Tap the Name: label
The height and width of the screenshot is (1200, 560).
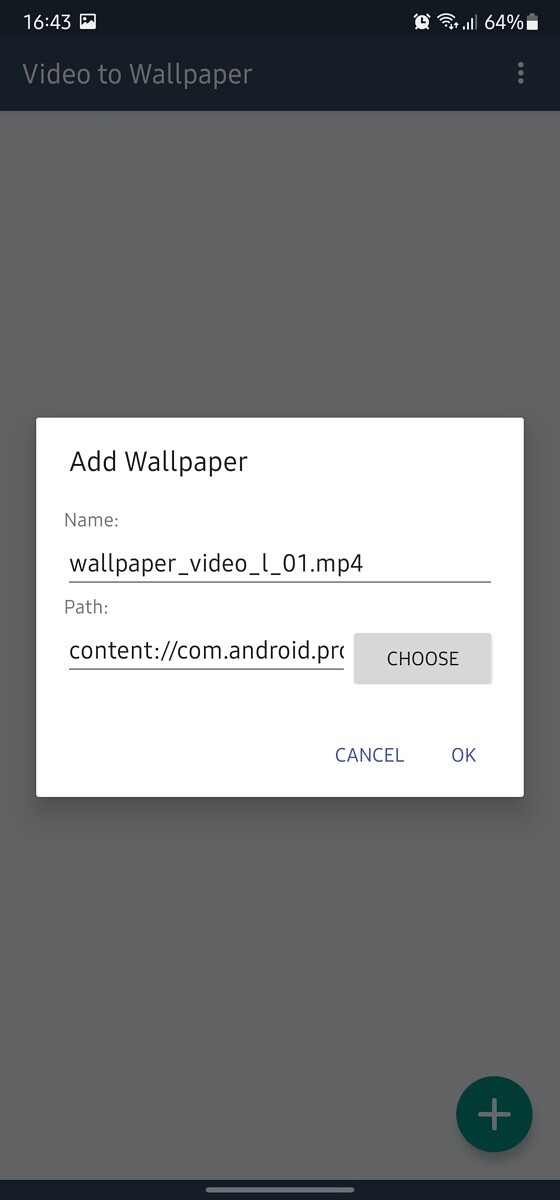click(91, 520)
